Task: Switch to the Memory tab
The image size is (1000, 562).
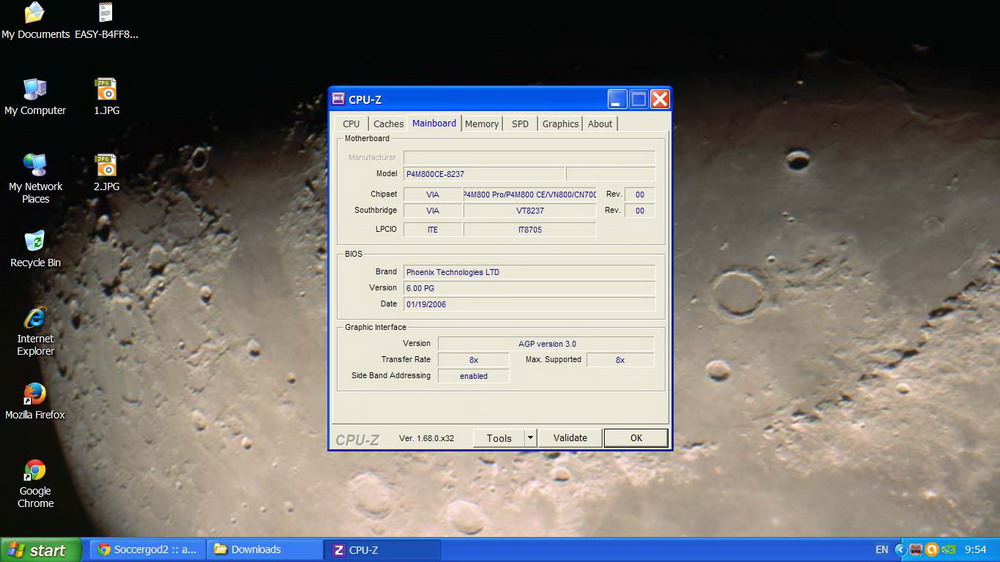Action: [x=481, y=124]
